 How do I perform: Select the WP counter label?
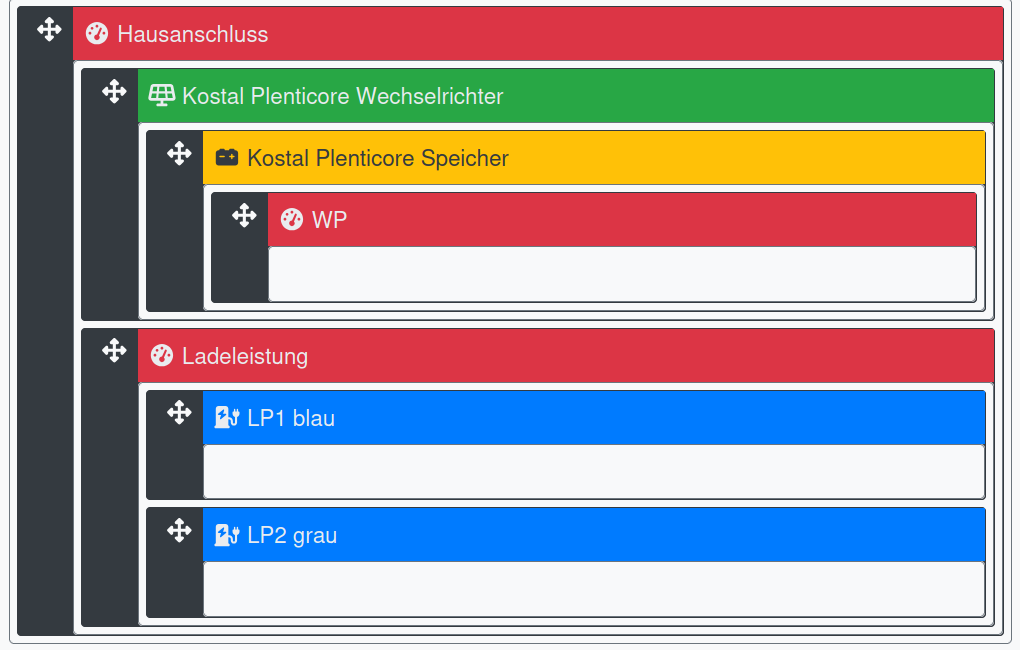click(x=329, y=220)
